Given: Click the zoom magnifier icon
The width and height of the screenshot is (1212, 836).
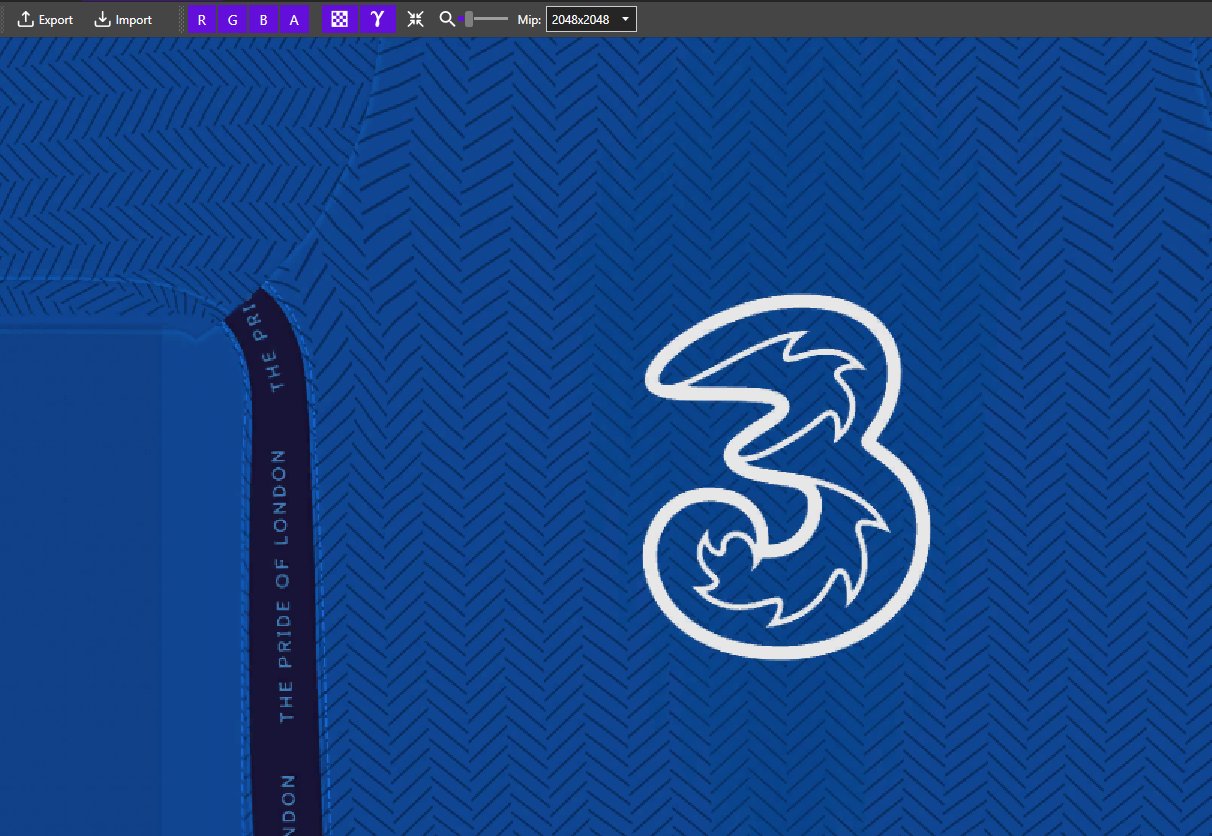Looking at the screenshot, I should (x=447, y=19).
